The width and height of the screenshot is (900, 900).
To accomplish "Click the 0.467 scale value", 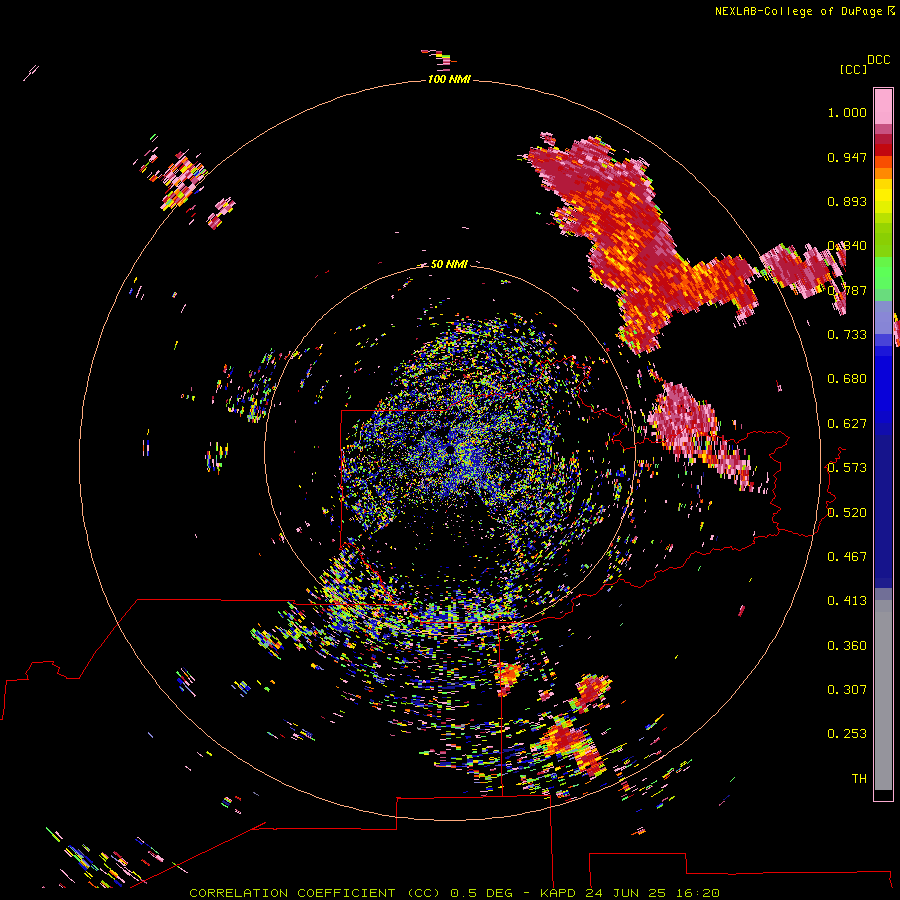I will tap(847, 557).
